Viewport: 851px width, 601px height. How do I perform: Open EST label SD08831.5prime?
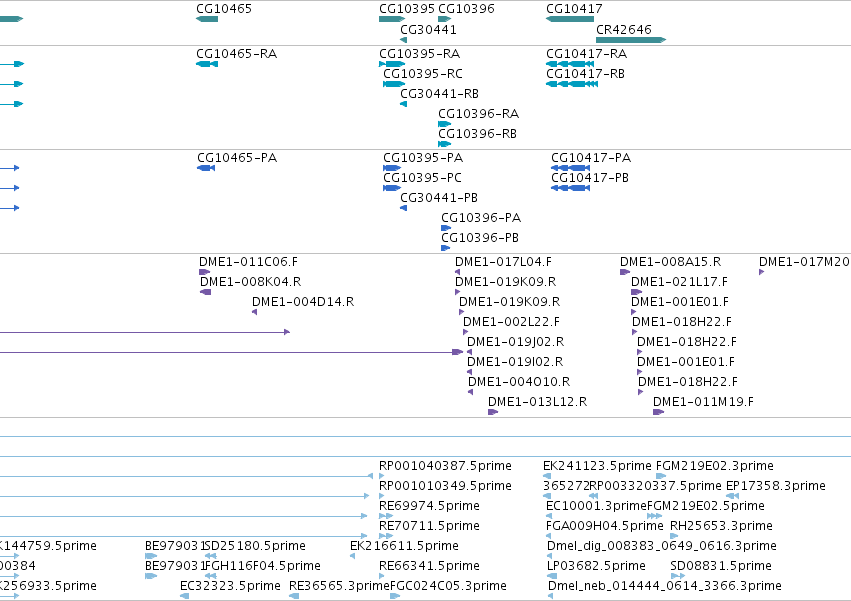721,566
